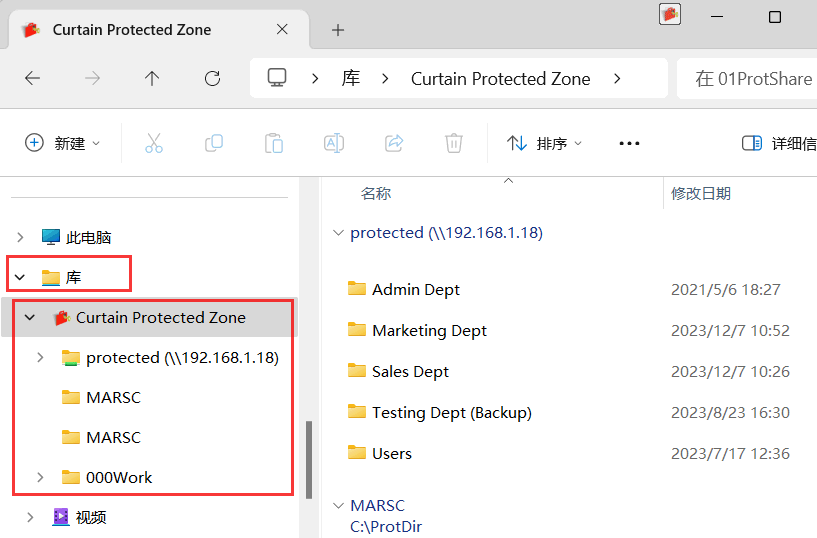Click the Delete trash can icon
The height and width of the screenshot is (538, 817).
(454, 143)
